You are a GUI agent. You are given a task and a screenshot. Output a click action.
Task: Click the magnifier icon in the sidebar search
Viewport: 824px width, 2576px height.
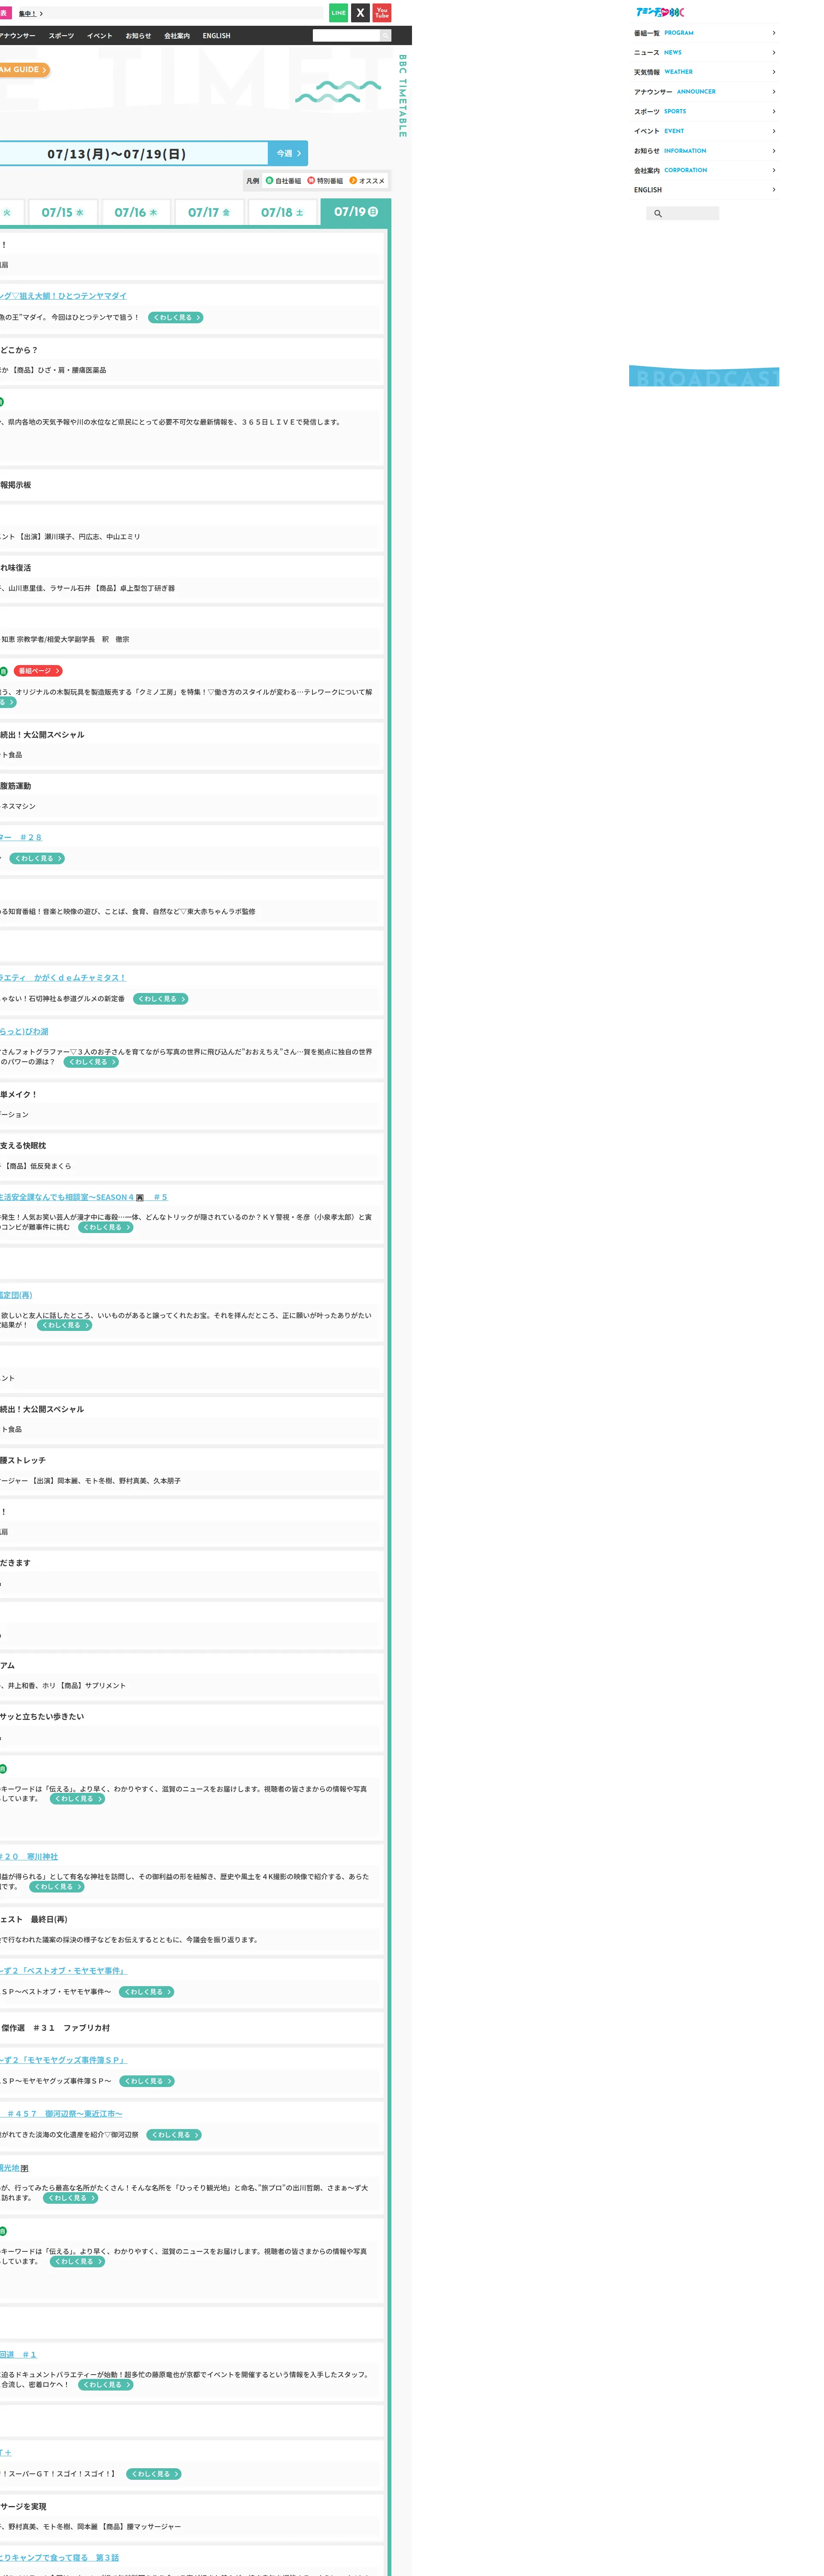coord(658,214)
